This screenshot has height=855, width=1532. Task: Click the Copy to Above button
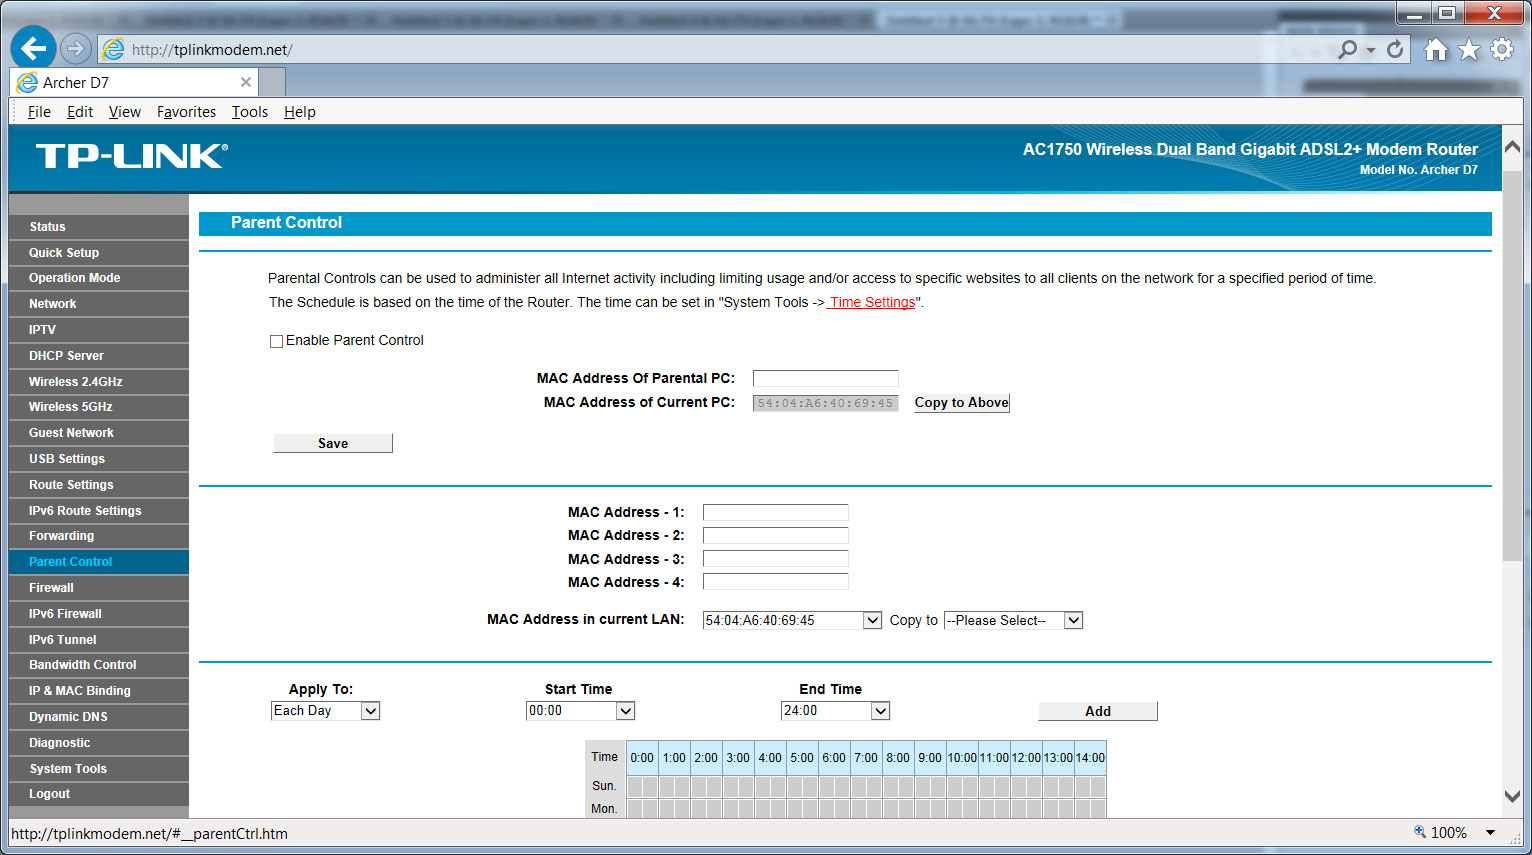click(962, 403)
